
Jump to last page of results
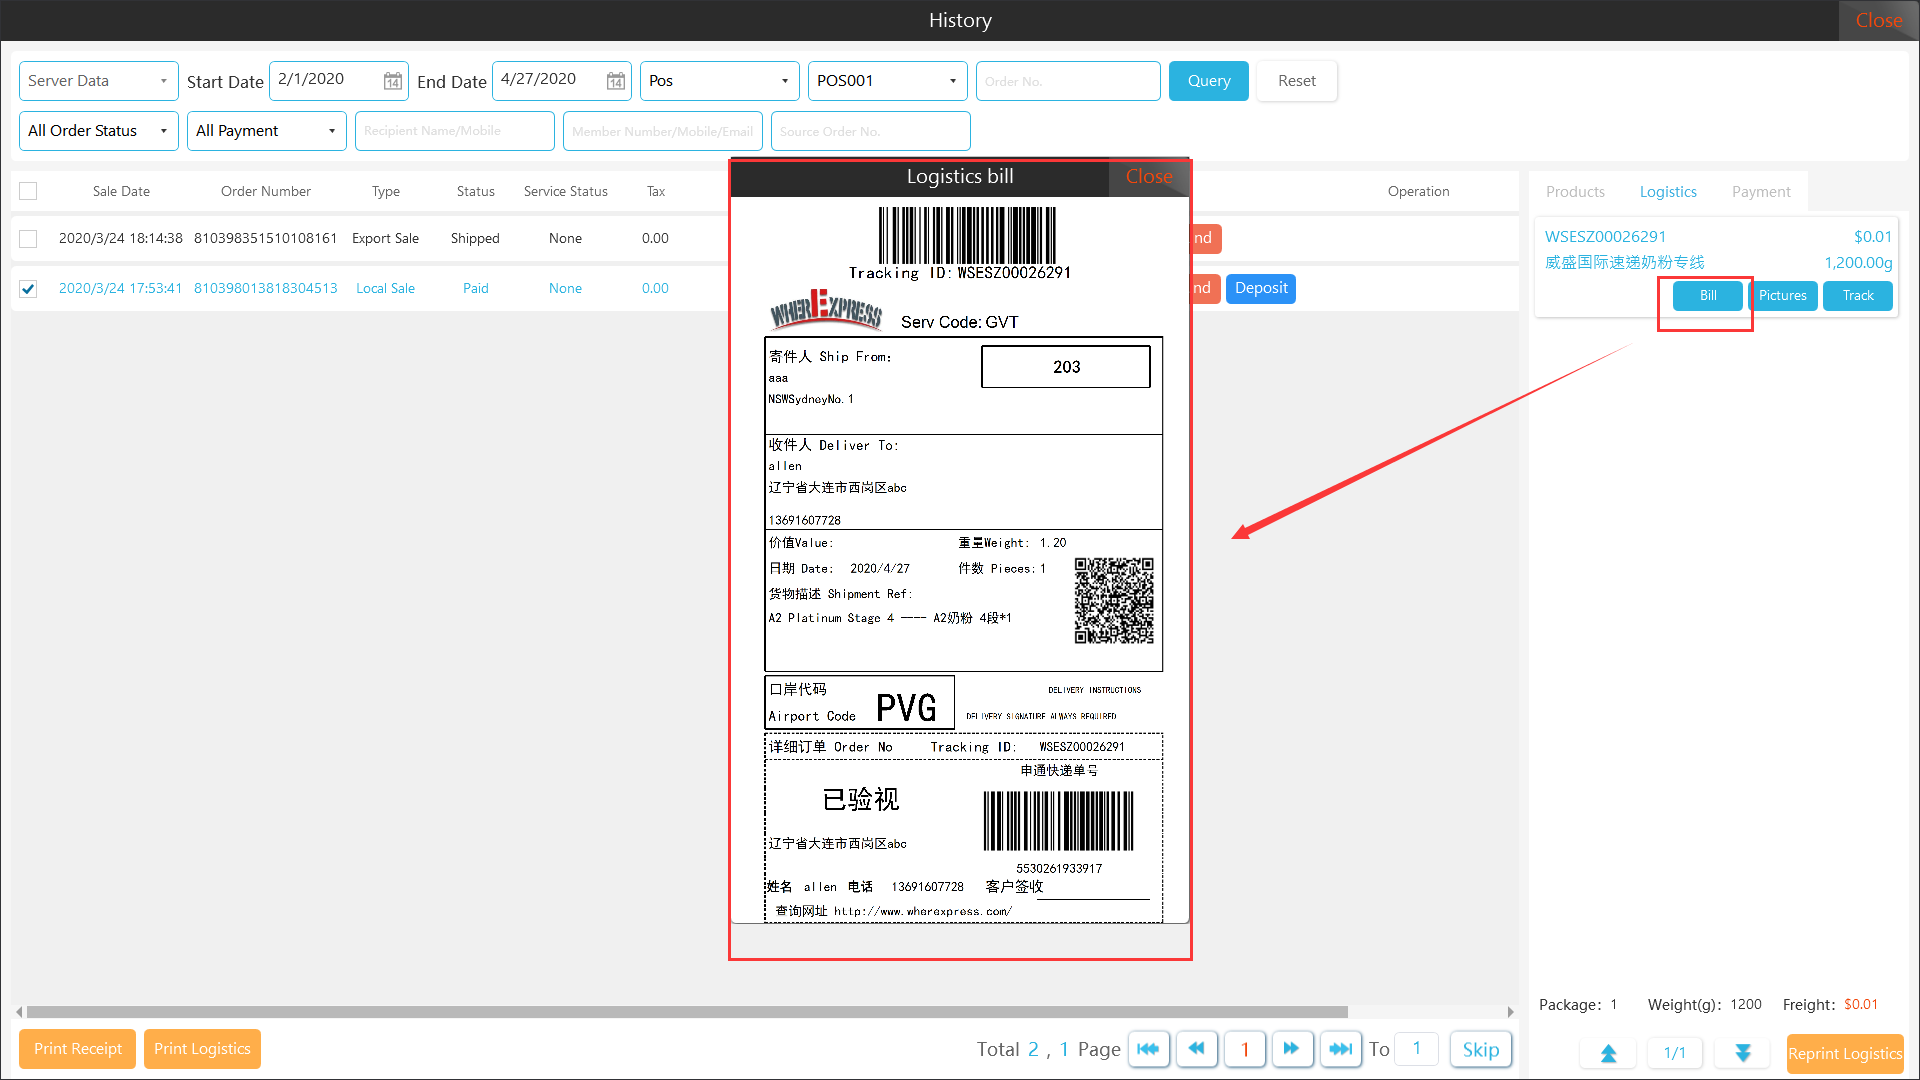(1340, 1049)
